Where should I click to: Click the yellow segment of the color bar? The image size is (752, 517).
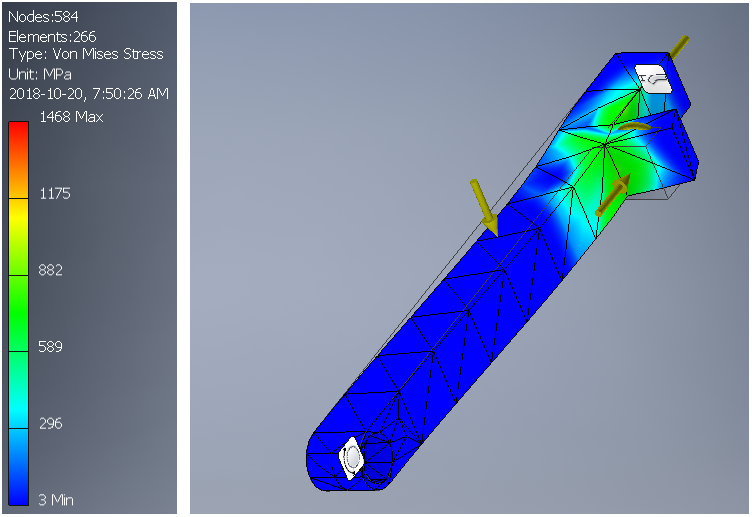click(x=19, y=236)
